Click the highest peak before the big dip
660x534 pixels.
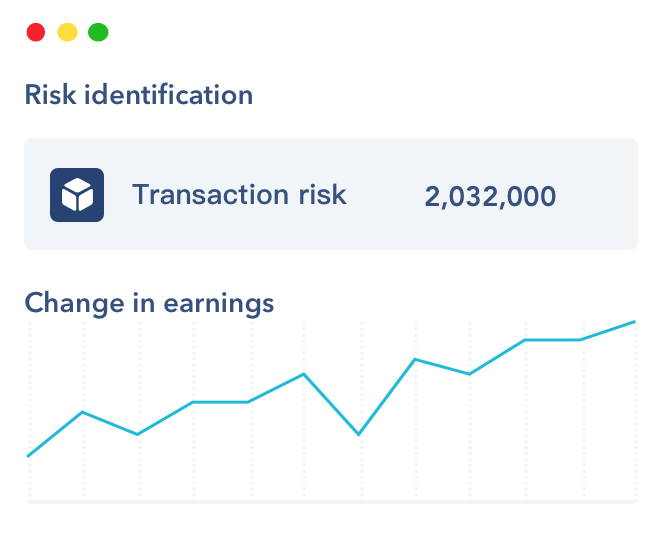(x=304, y=374)
